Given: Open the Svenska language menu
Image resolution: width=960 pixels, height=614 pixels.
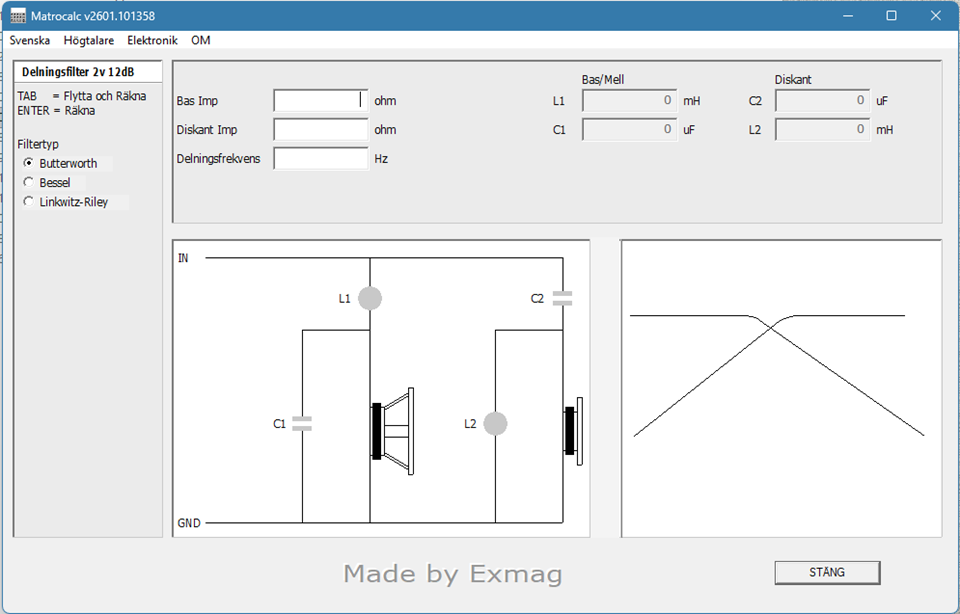Looking at the screenshot, I should [x=30, y=40].
